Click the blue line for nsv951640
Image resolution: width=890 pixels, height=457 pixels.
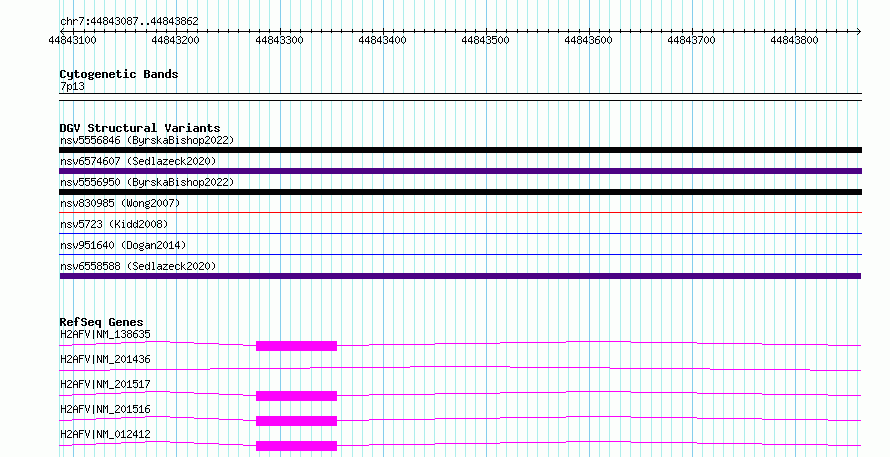(x=460, y=255)
